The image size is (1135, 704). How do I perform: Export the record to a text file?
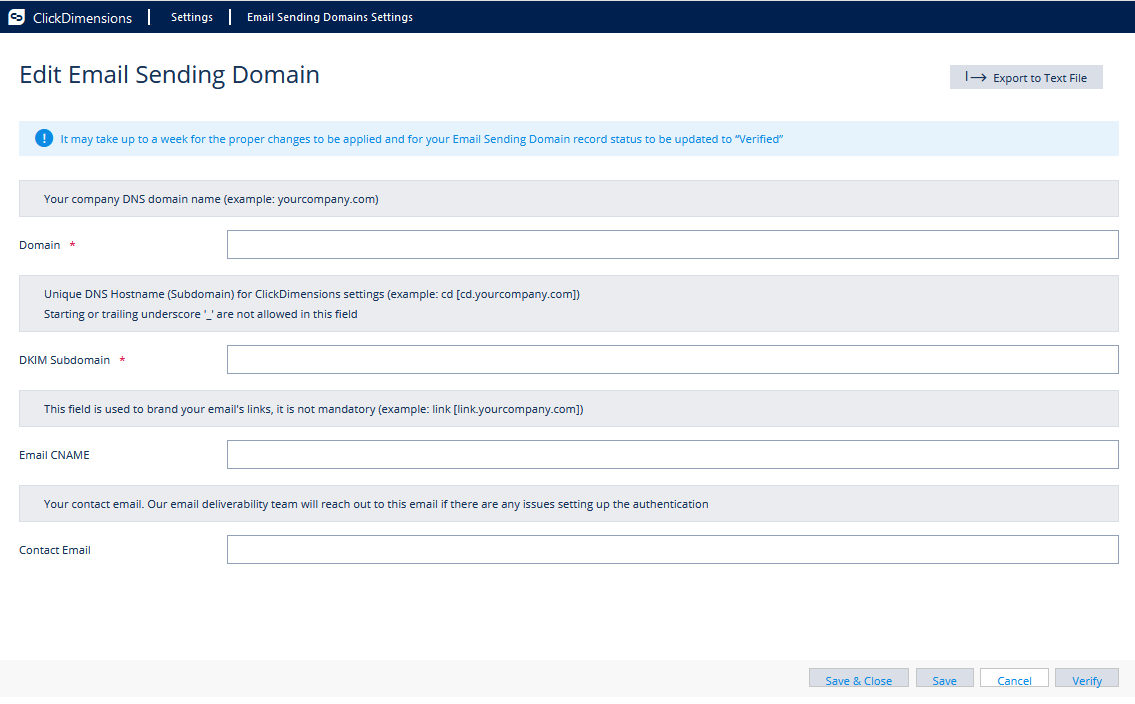tap(1026, 77)
